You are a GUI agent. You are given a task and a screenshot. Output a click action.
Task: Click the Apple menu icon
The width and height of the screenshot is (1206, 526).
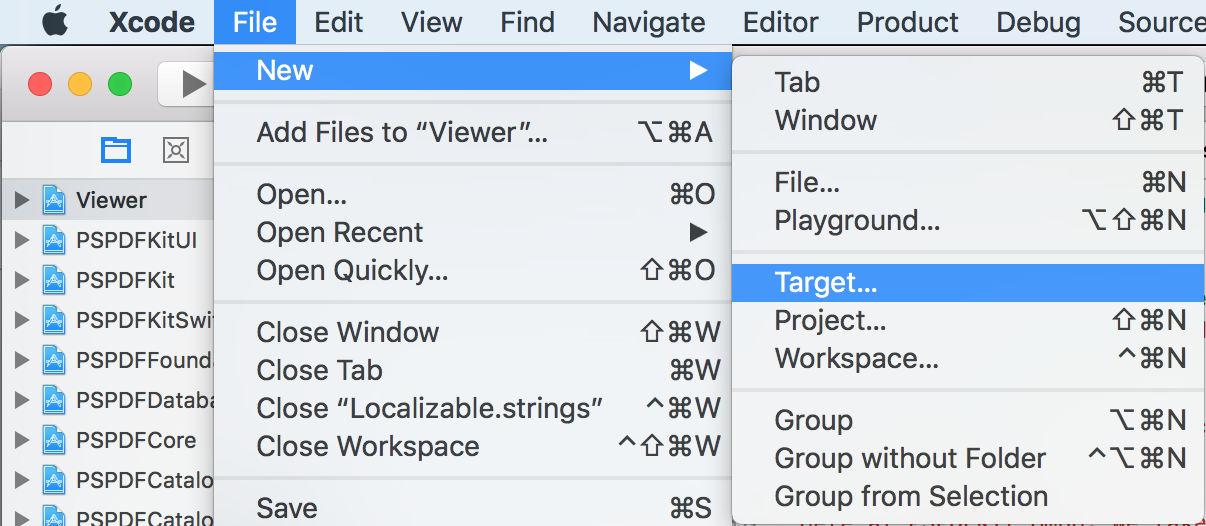tap(54, 22)
